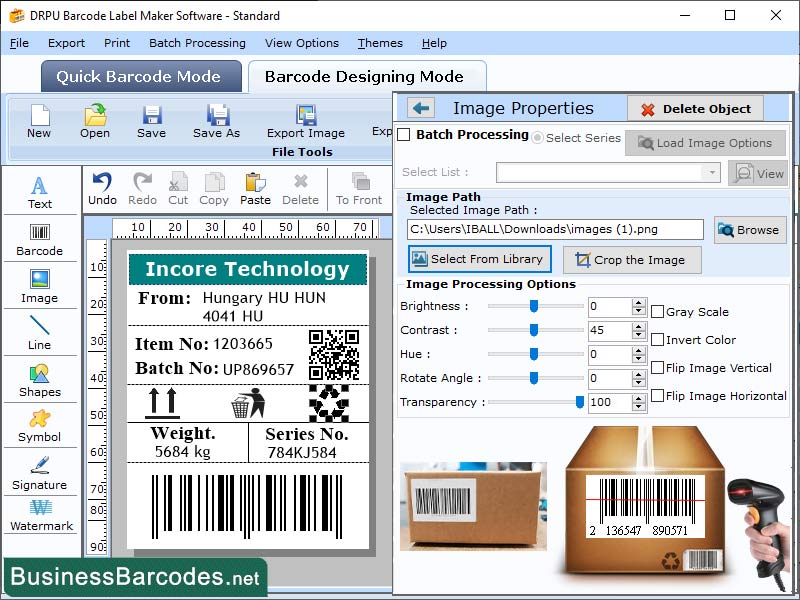
Task: Enable Flip Image Vertical
Action: (x=658, y=368)
